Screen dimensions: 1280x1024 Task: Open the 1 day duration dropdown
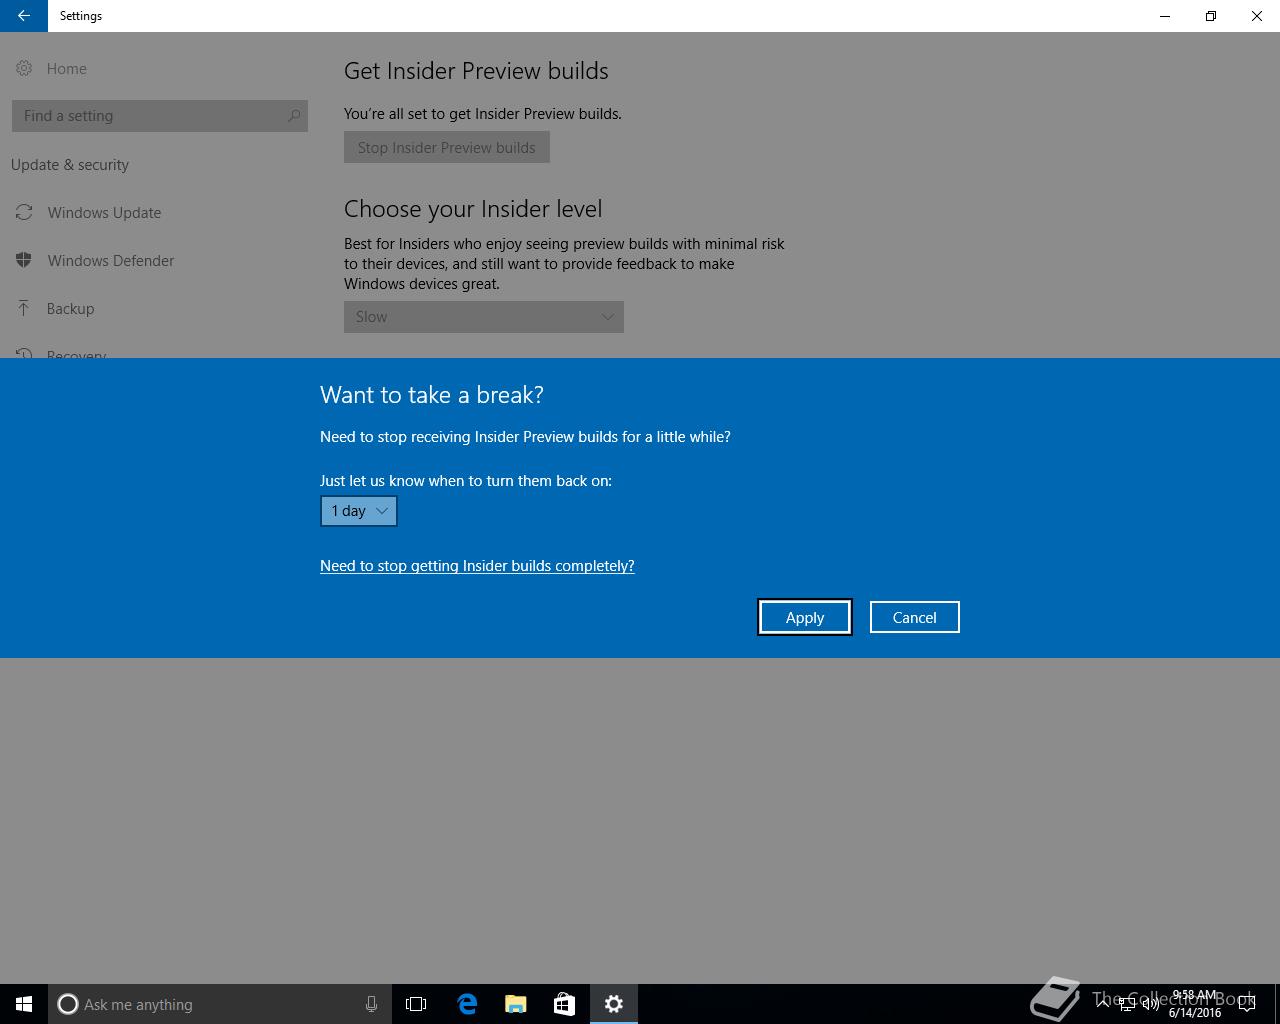tap(358, 511)
